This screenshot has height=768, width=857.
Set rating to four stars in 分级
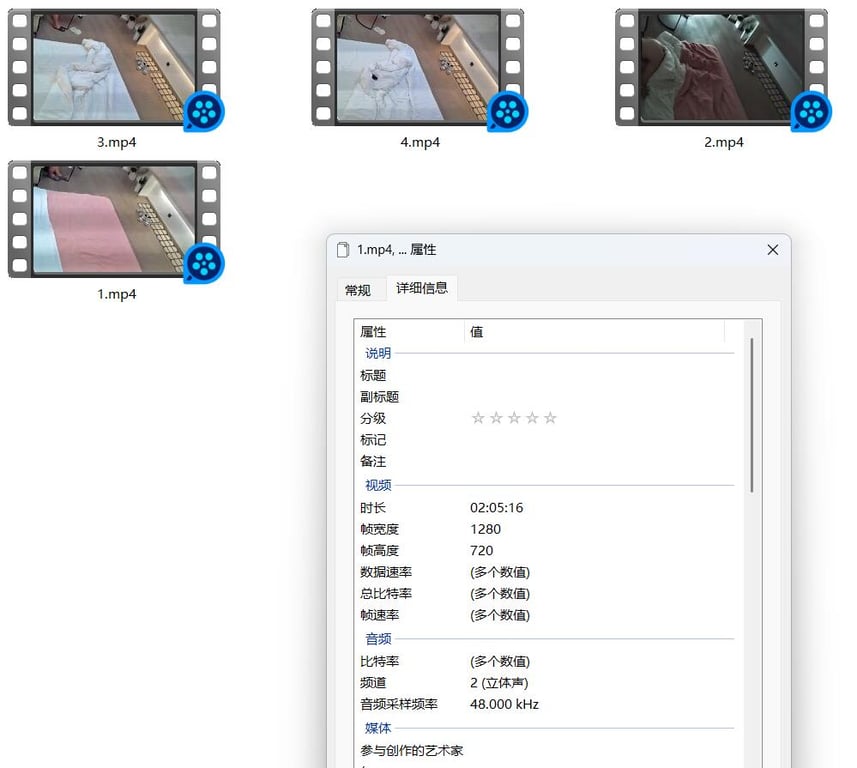532,418
